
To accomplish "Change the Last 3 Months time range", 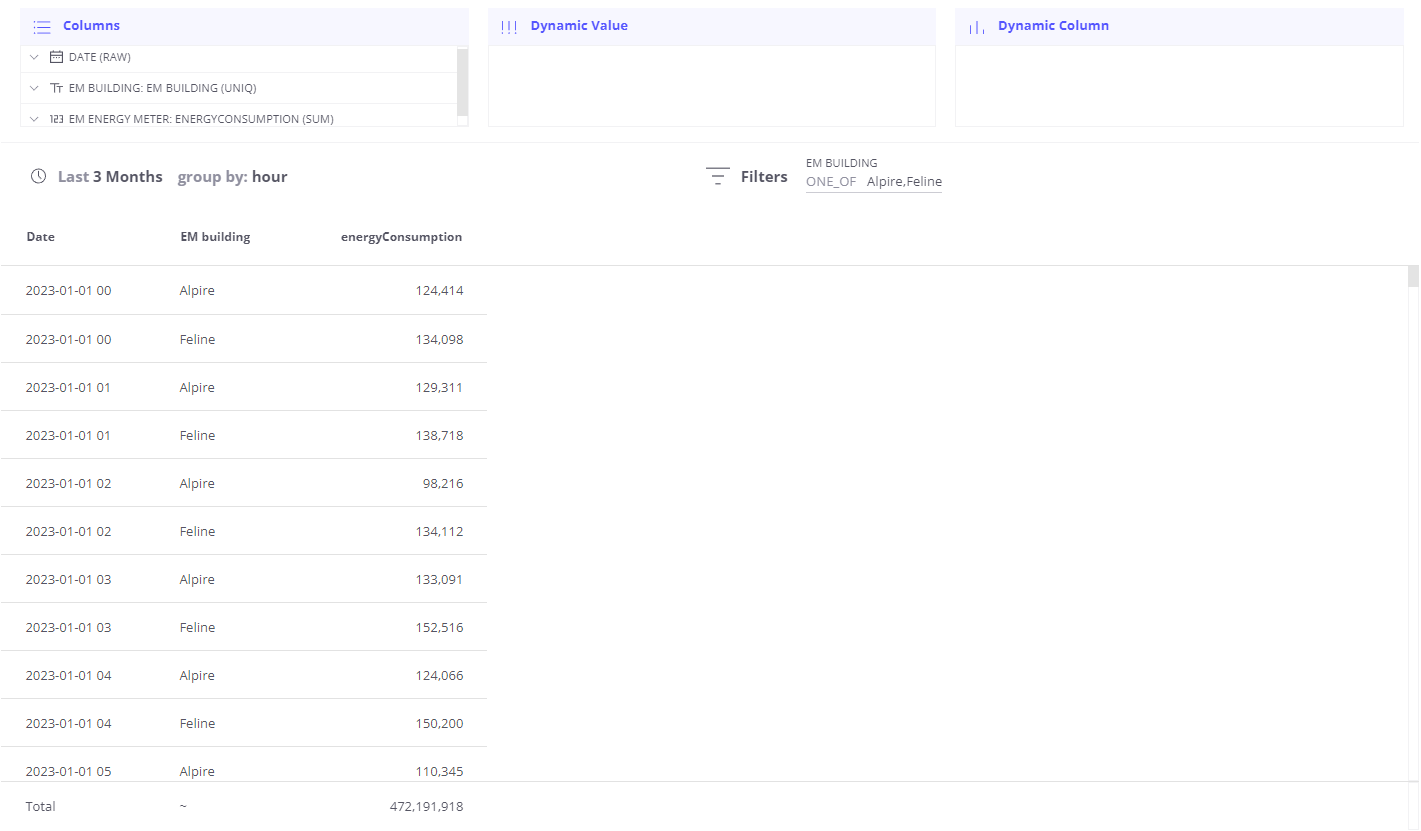I will (x=110, y=177).
